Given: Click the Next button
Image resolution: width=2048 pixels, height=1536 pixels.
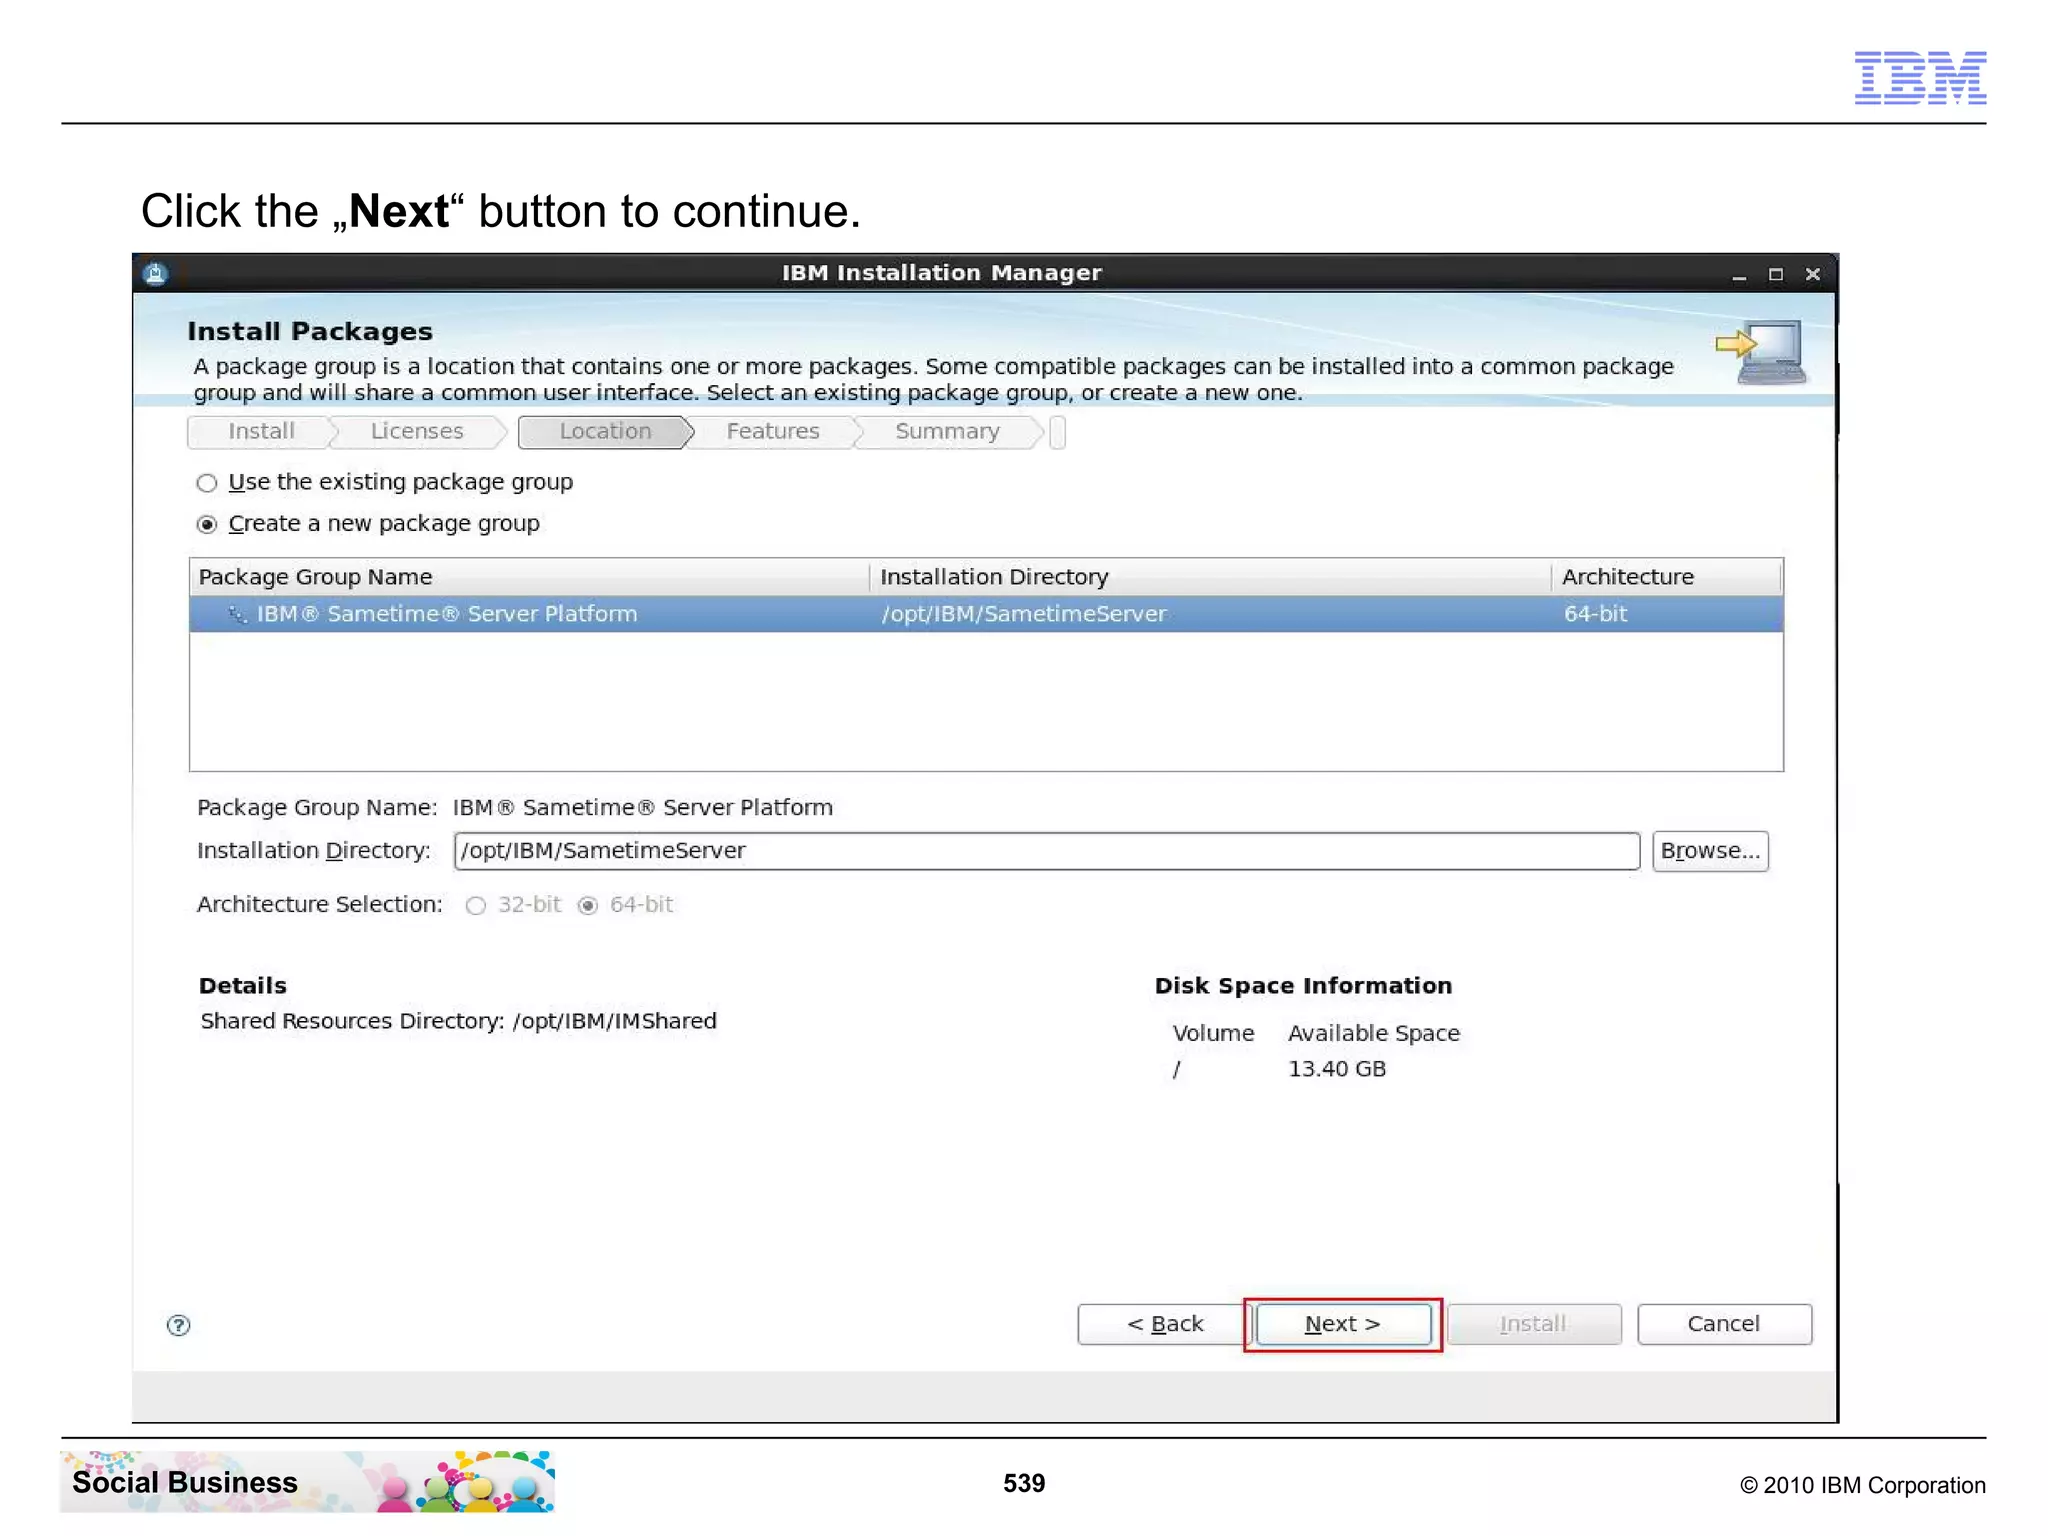Looking at the screenshot, I should (1343, 1324).
